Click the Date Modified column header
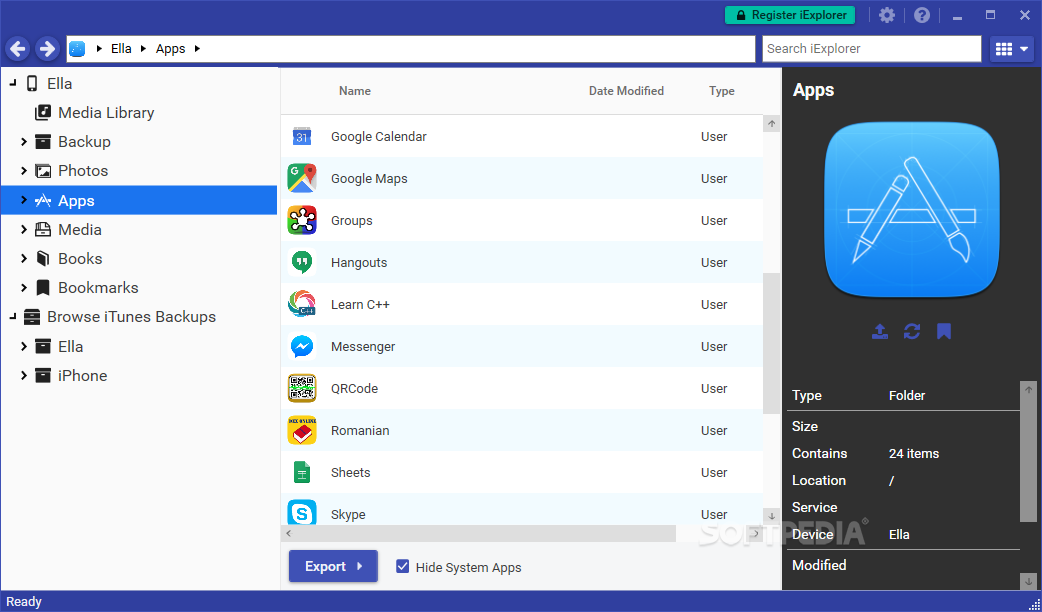 coord(626,91)
